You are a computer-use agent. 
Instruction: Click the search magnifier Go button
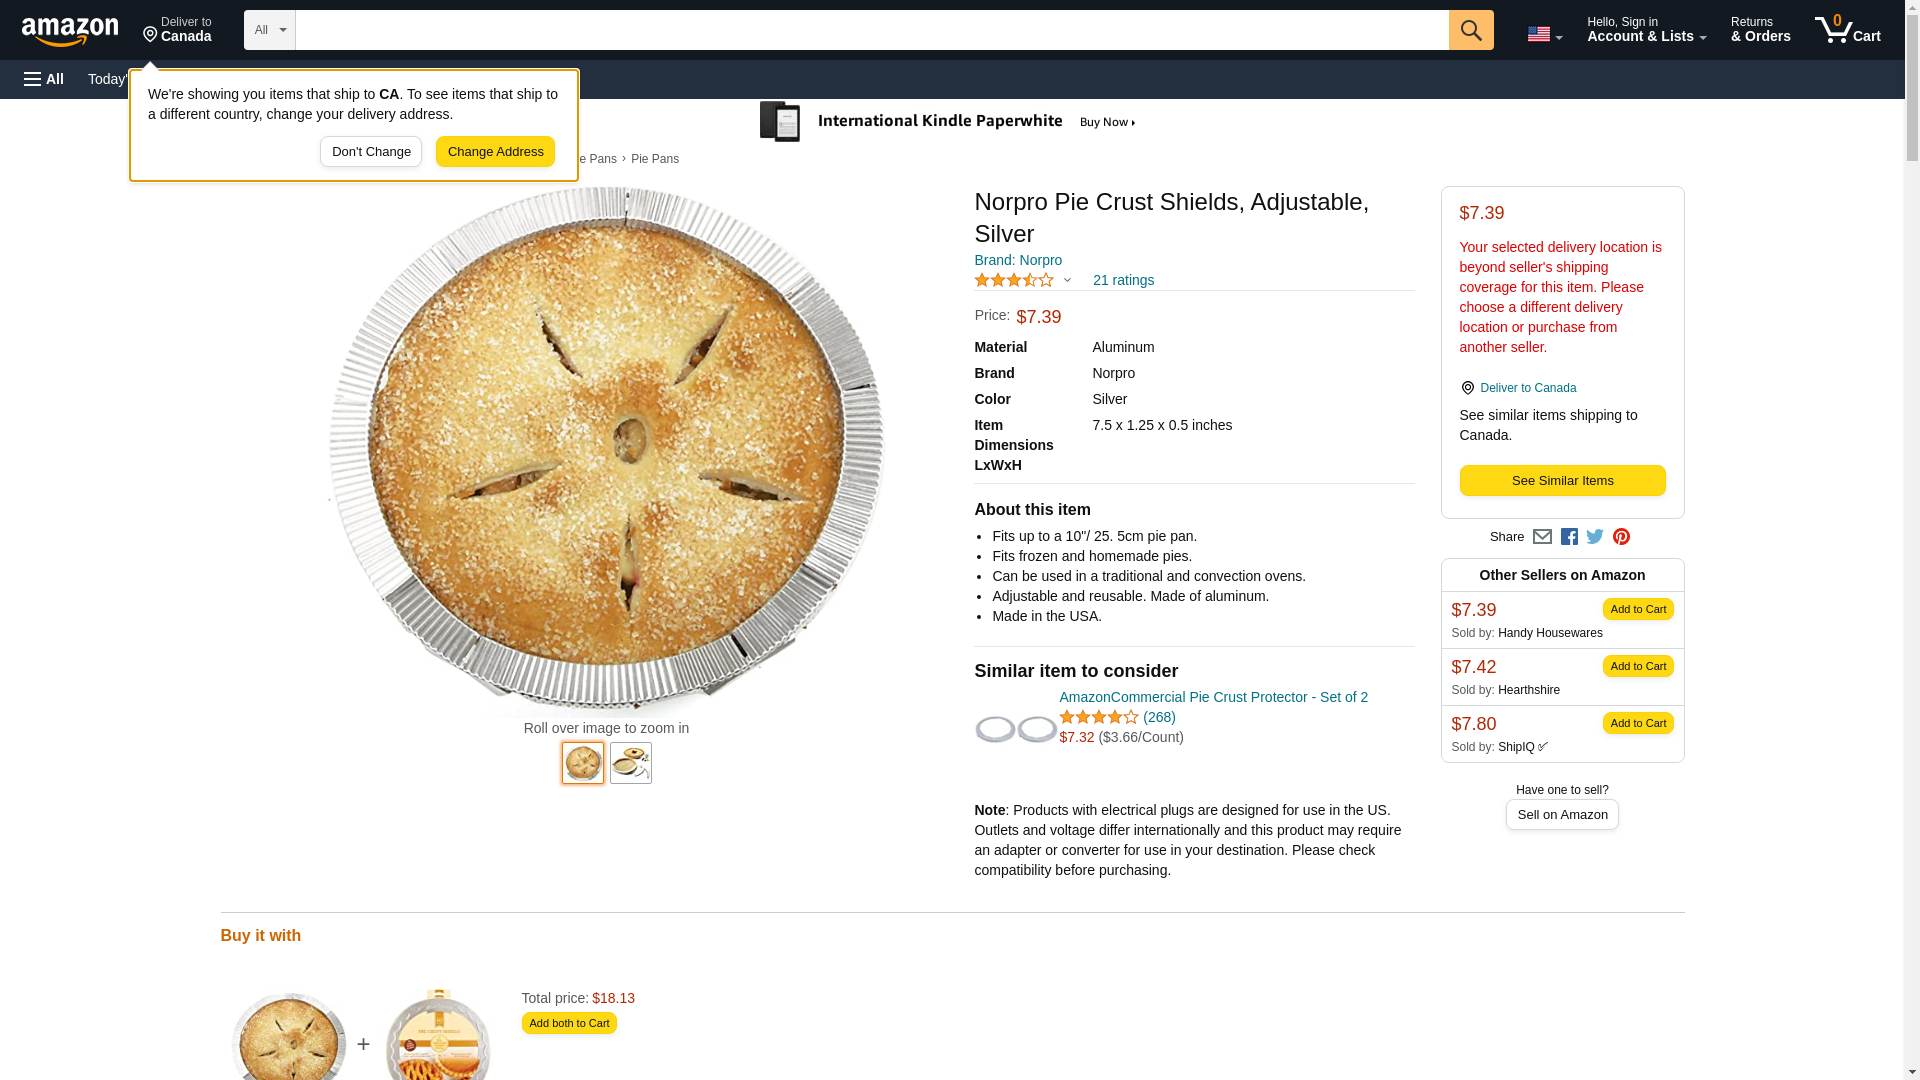coord(1470,30)
